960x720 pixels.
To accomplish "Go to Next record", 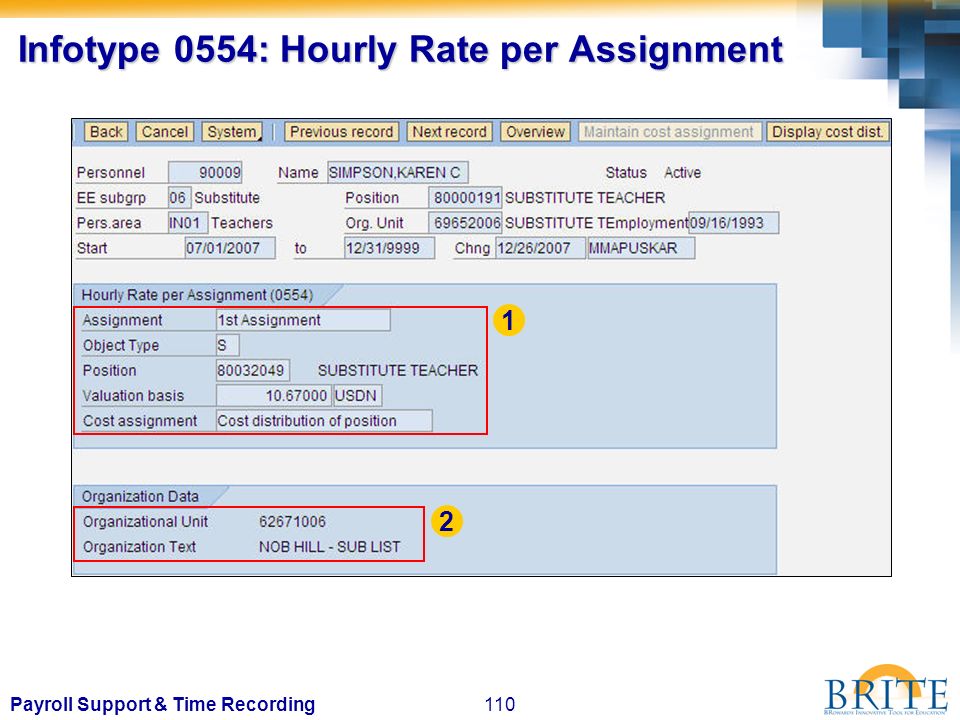I will click(x=449, y=132).
